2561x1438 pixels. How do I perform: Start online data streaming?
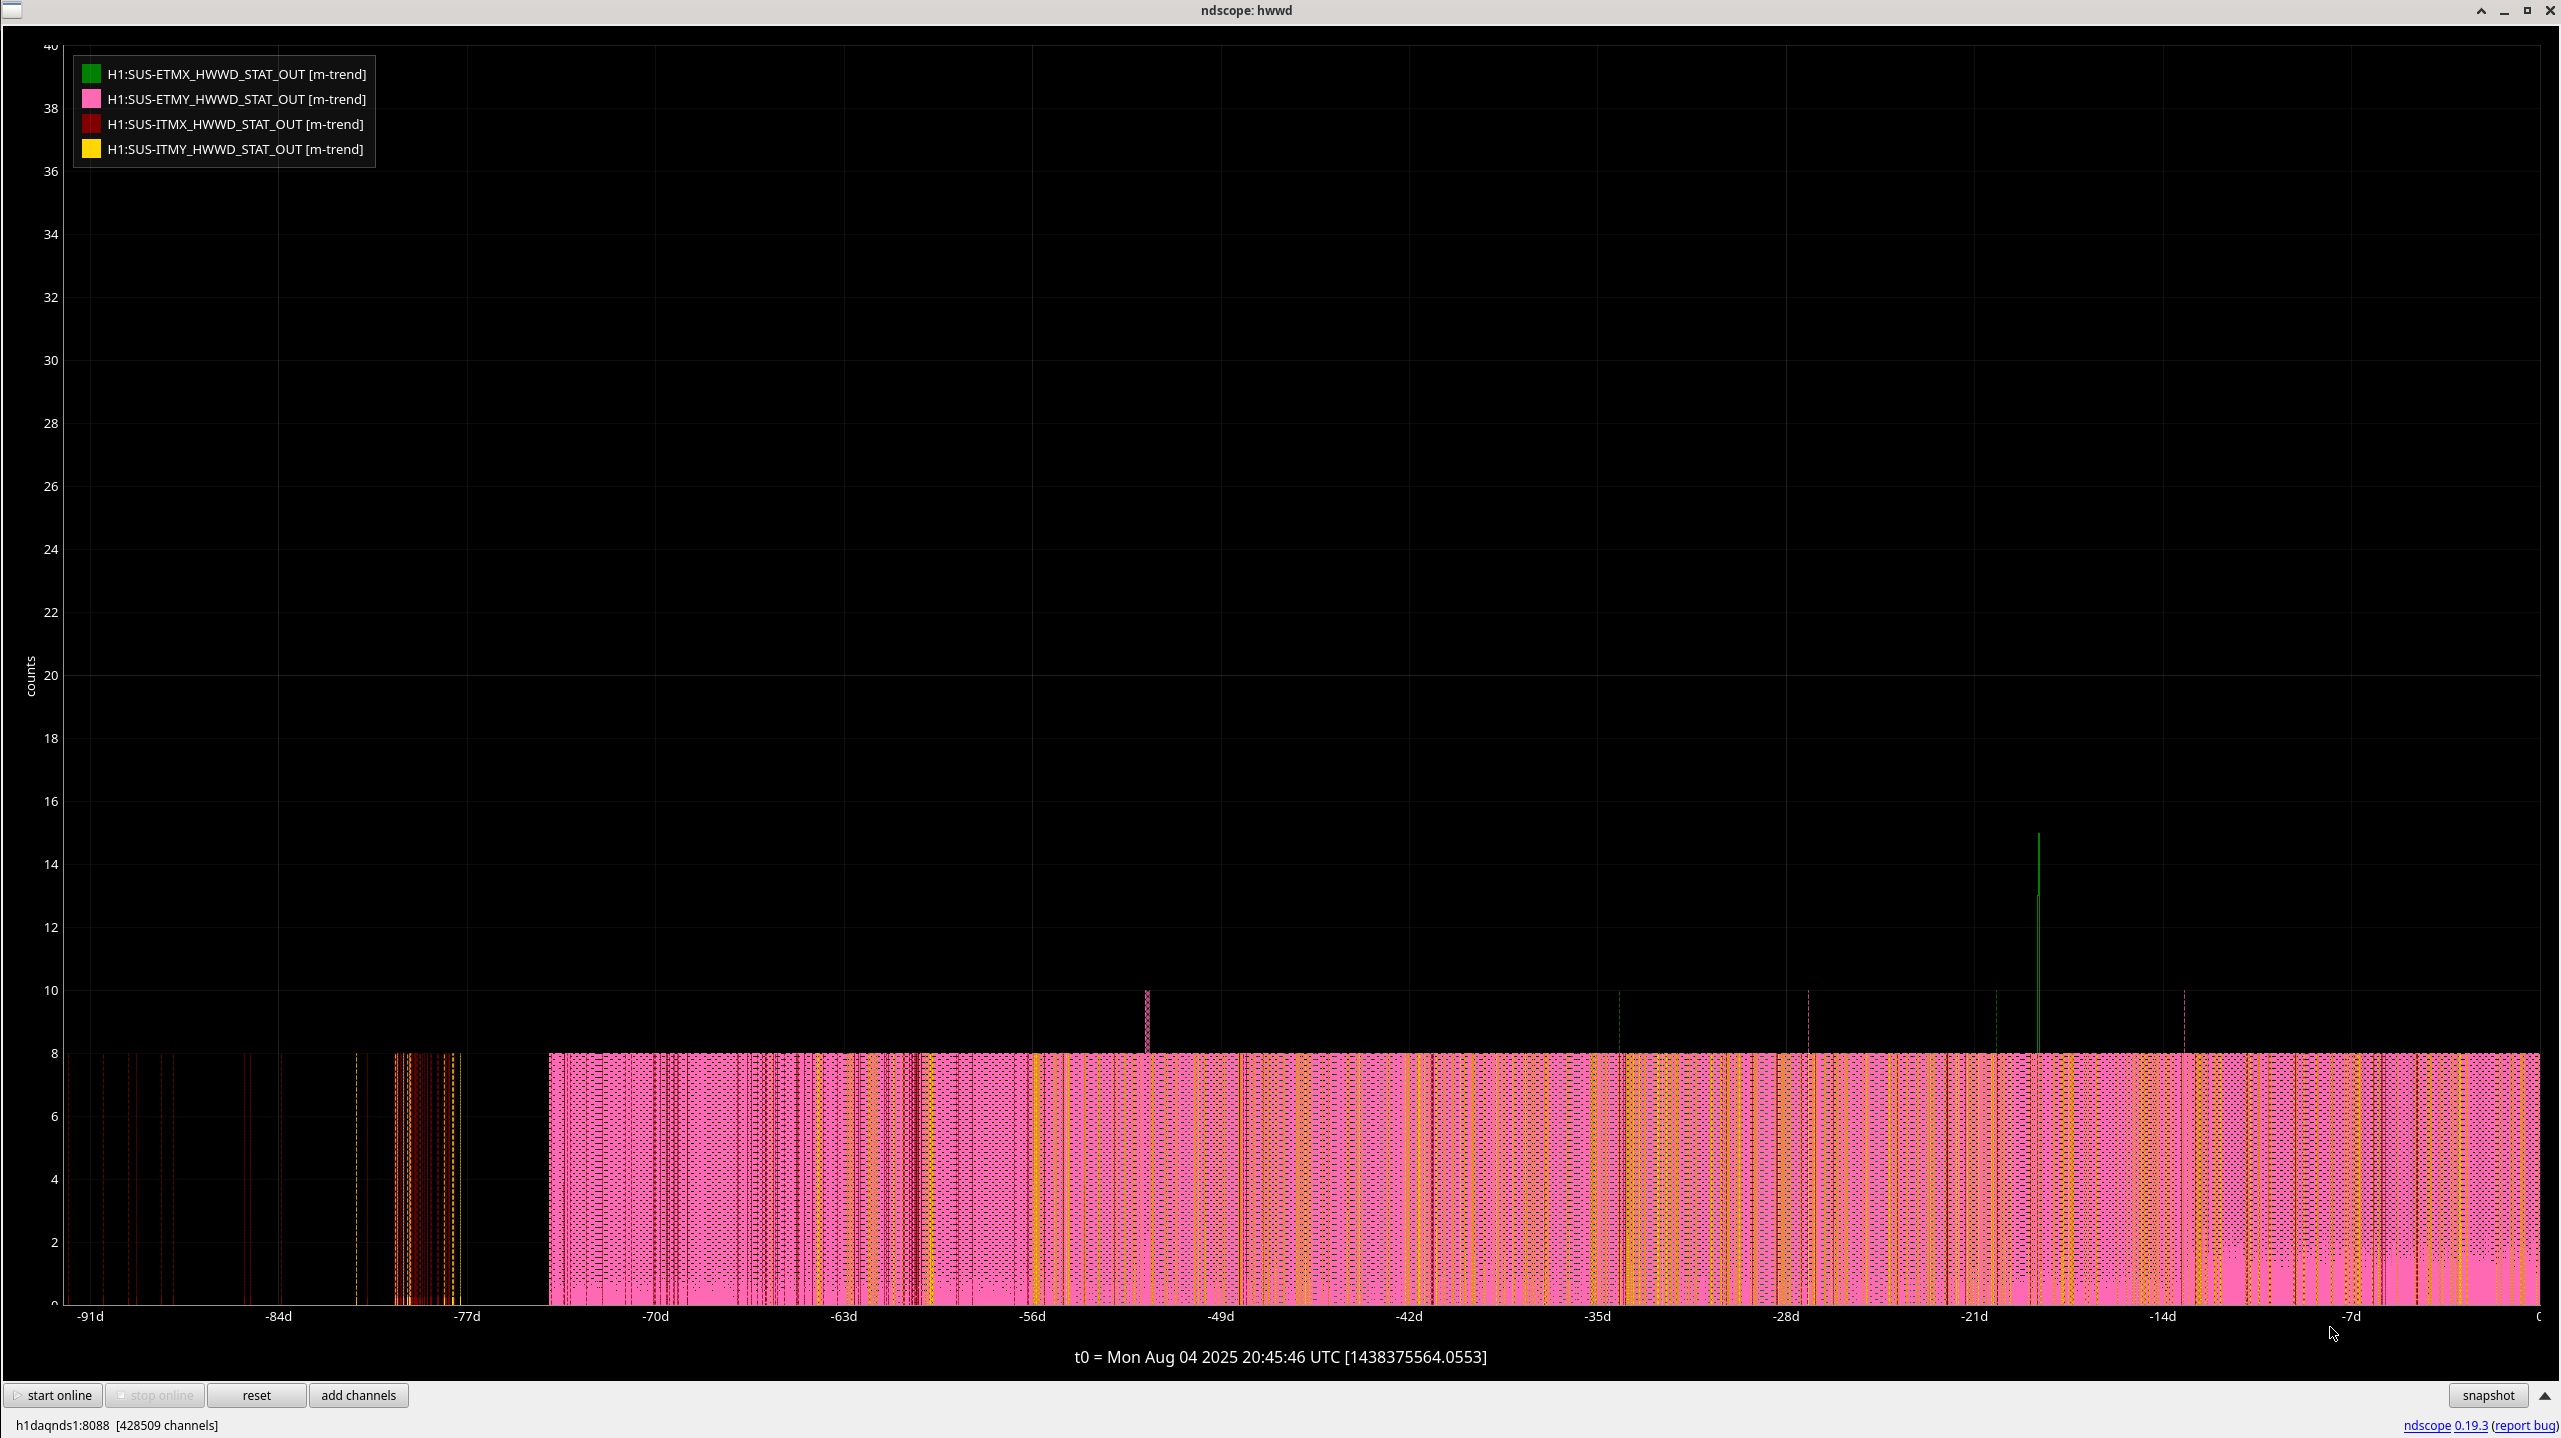[53, 1395]
